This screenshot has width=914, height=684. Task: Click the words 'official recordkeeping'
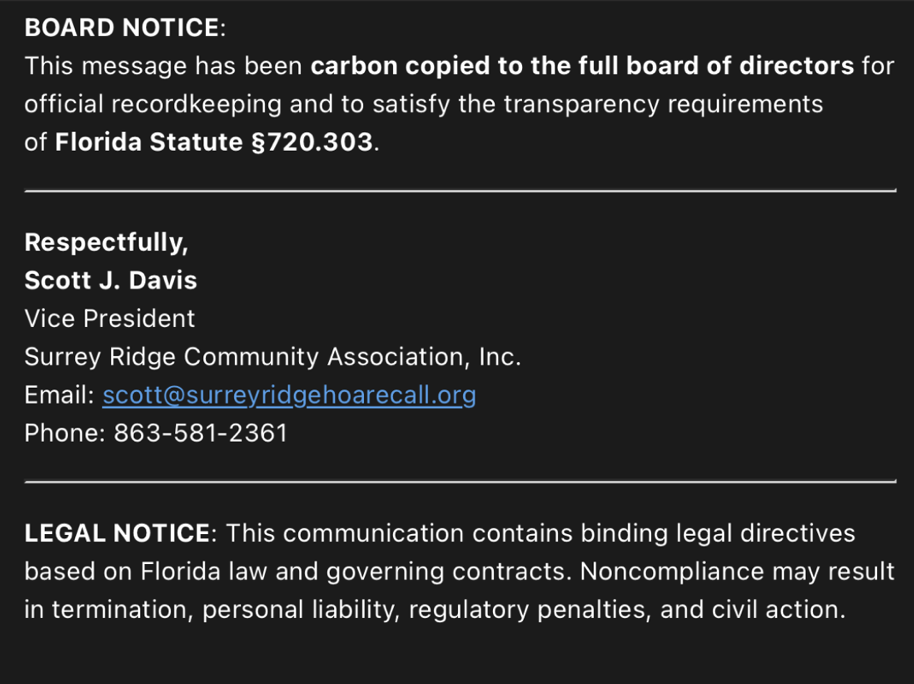pos(153,104)
